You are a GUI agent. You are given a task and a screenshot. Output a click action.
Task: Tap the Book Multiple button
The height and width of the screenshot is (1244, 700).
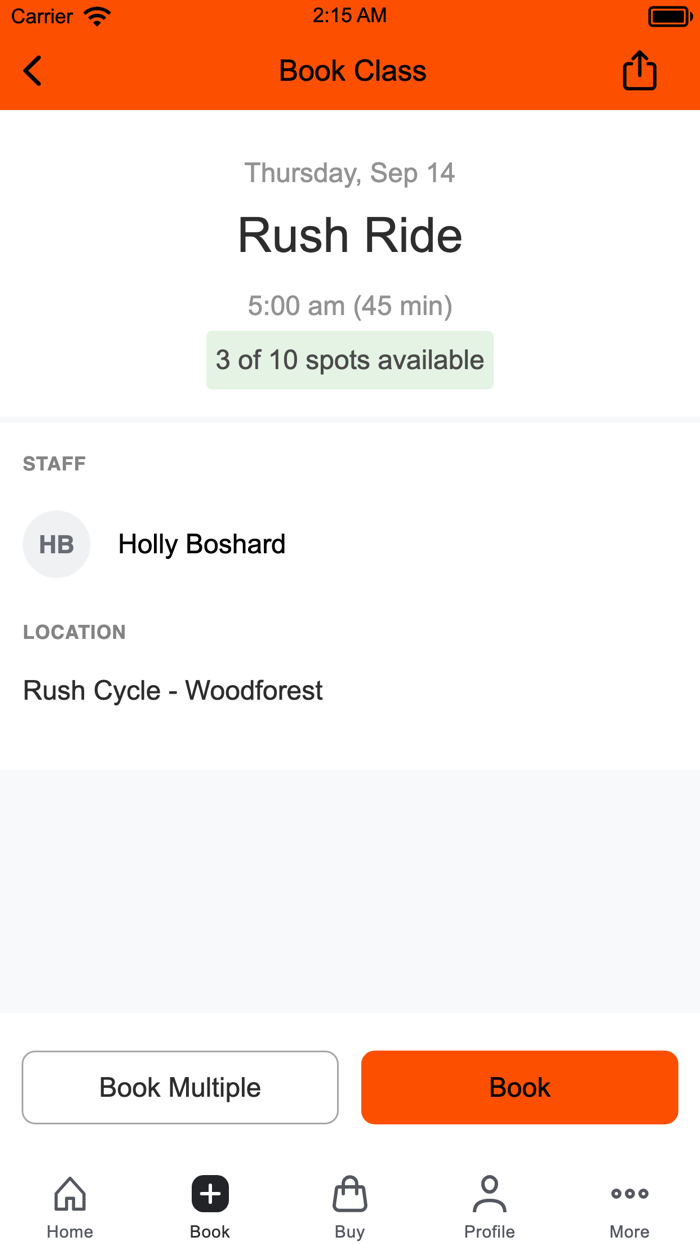[180, 1087]
